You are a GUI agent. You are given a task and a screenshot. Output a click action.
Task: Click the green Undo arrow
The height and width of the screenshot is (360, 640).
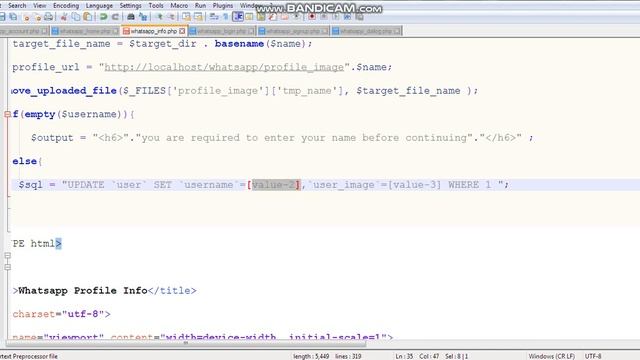pyautogui.click(x=103, y=17)
